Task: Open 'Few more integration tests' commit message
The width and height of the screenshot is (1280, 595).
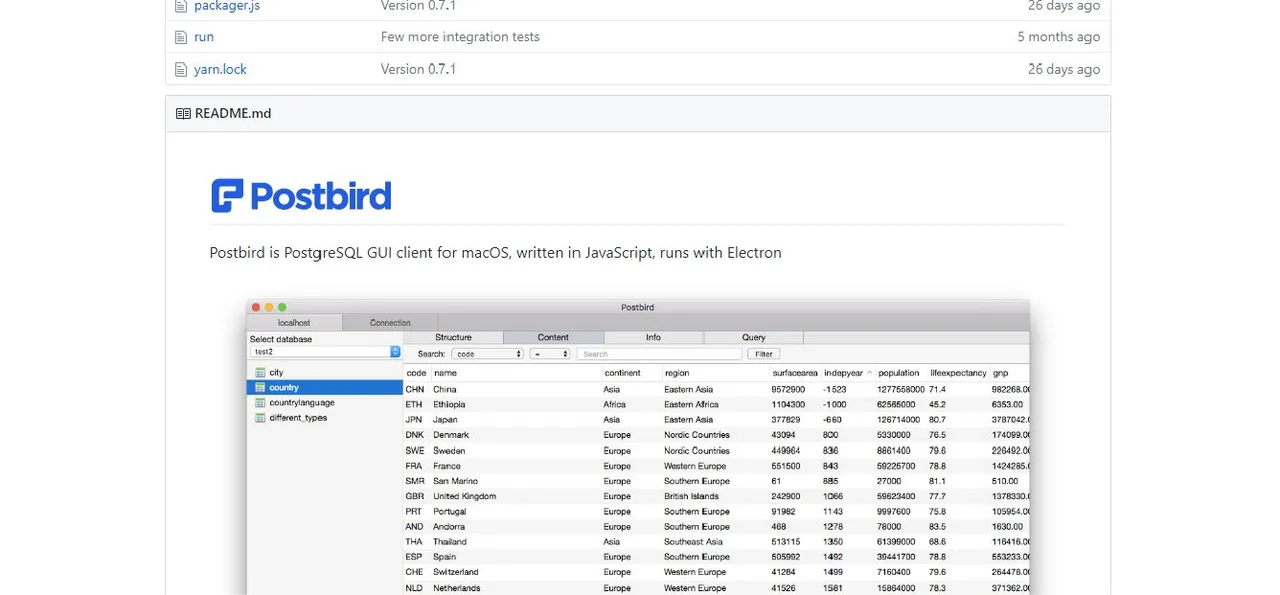Action: point(460,37)
